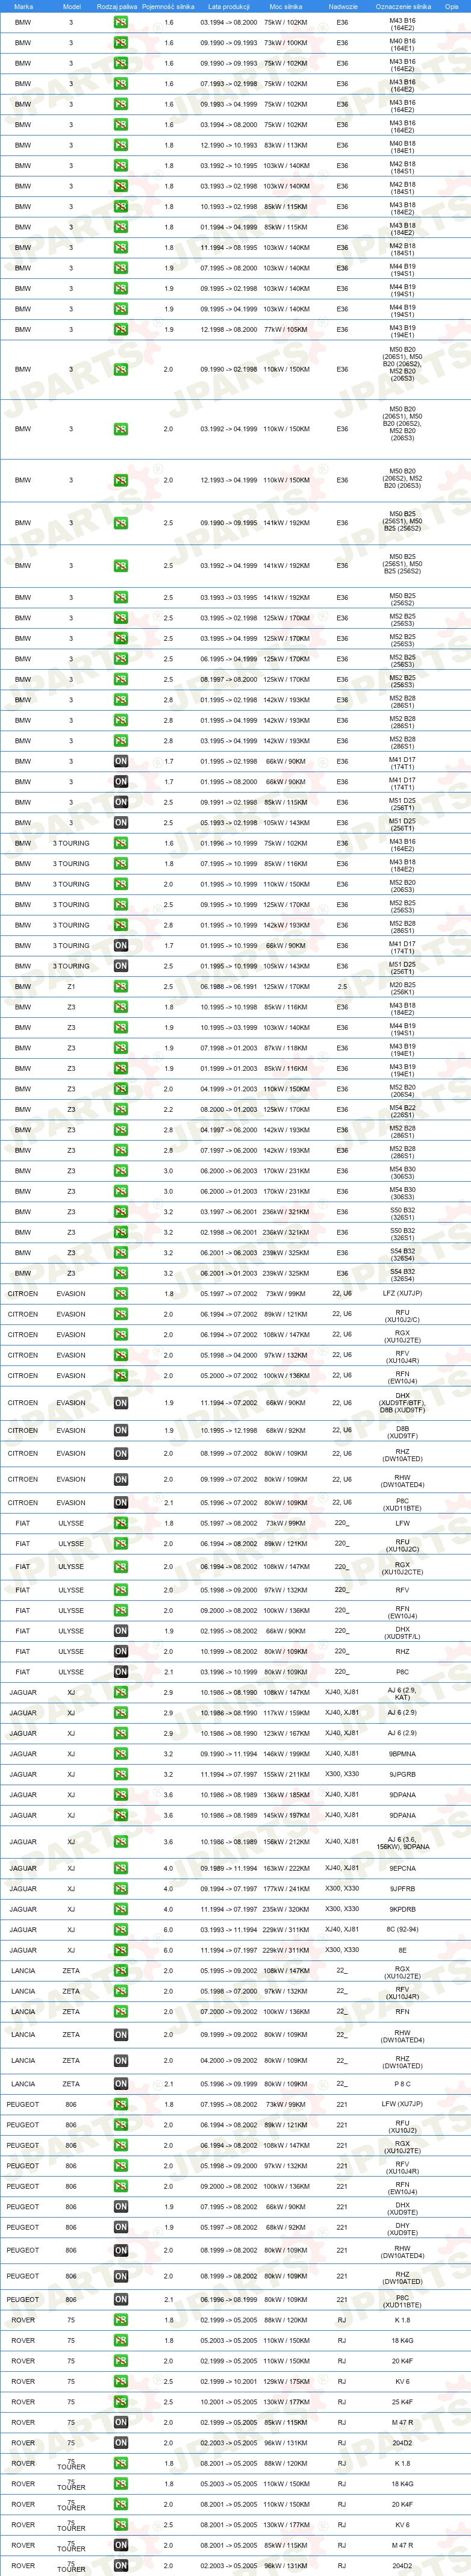Click diesel ON icon in Peugeot 806 P8C row
This screenshot has height=2576, width=471.
(120, 2299)
